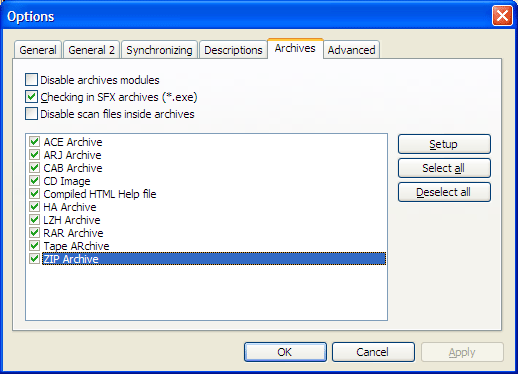Select the CD Image list entry
The height and width of the screenshot is (374, 518).
67,181
